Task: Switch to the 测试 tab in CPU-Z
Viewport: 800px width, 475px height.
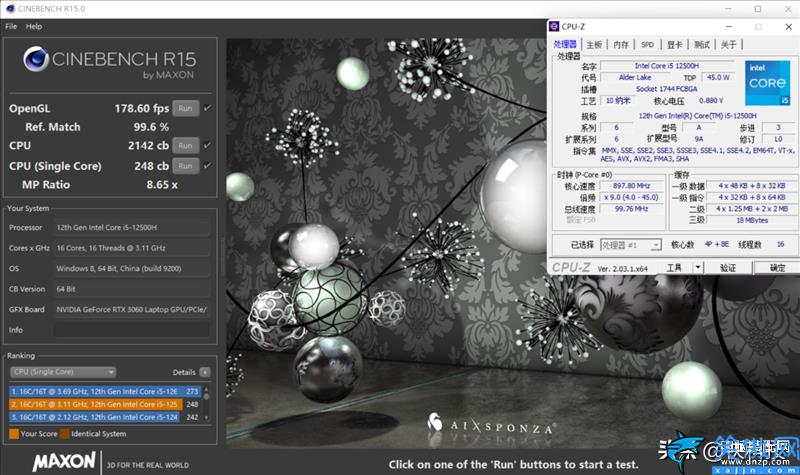Action: click(702, 45)
